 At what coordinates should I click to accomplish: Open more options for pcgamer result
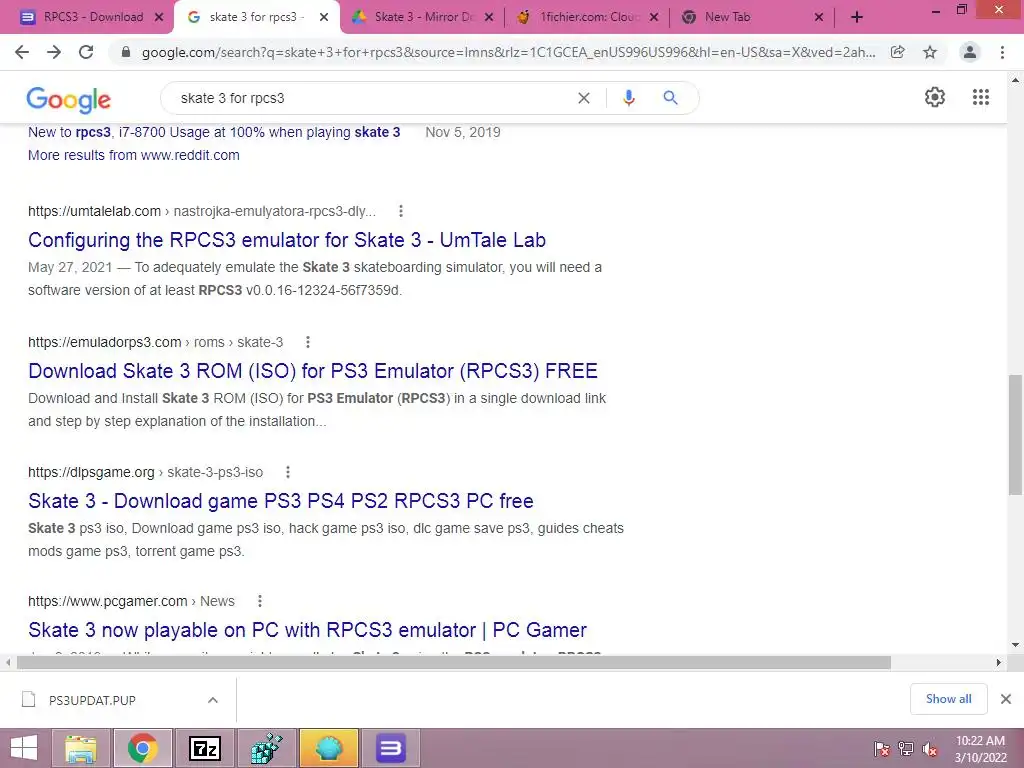click(x=259, y=601)
